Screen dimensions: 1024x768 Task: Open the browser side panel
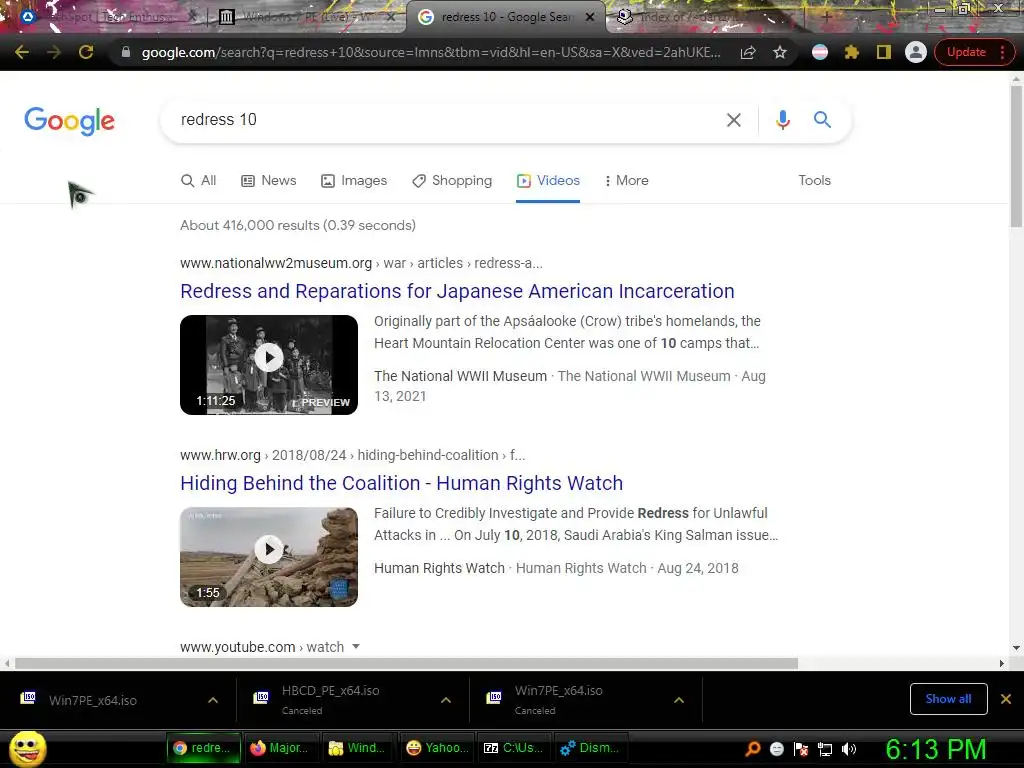[x=884, y=52]
